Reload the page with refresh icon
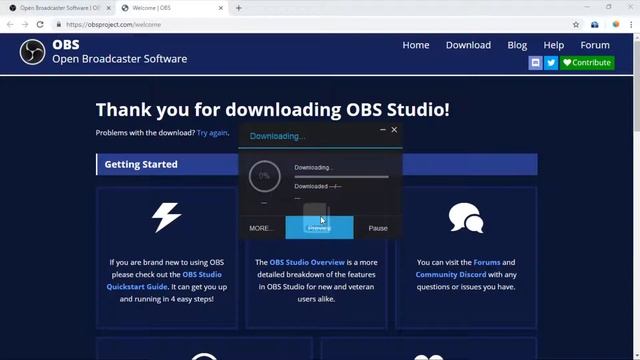 [x=40, y=24]
